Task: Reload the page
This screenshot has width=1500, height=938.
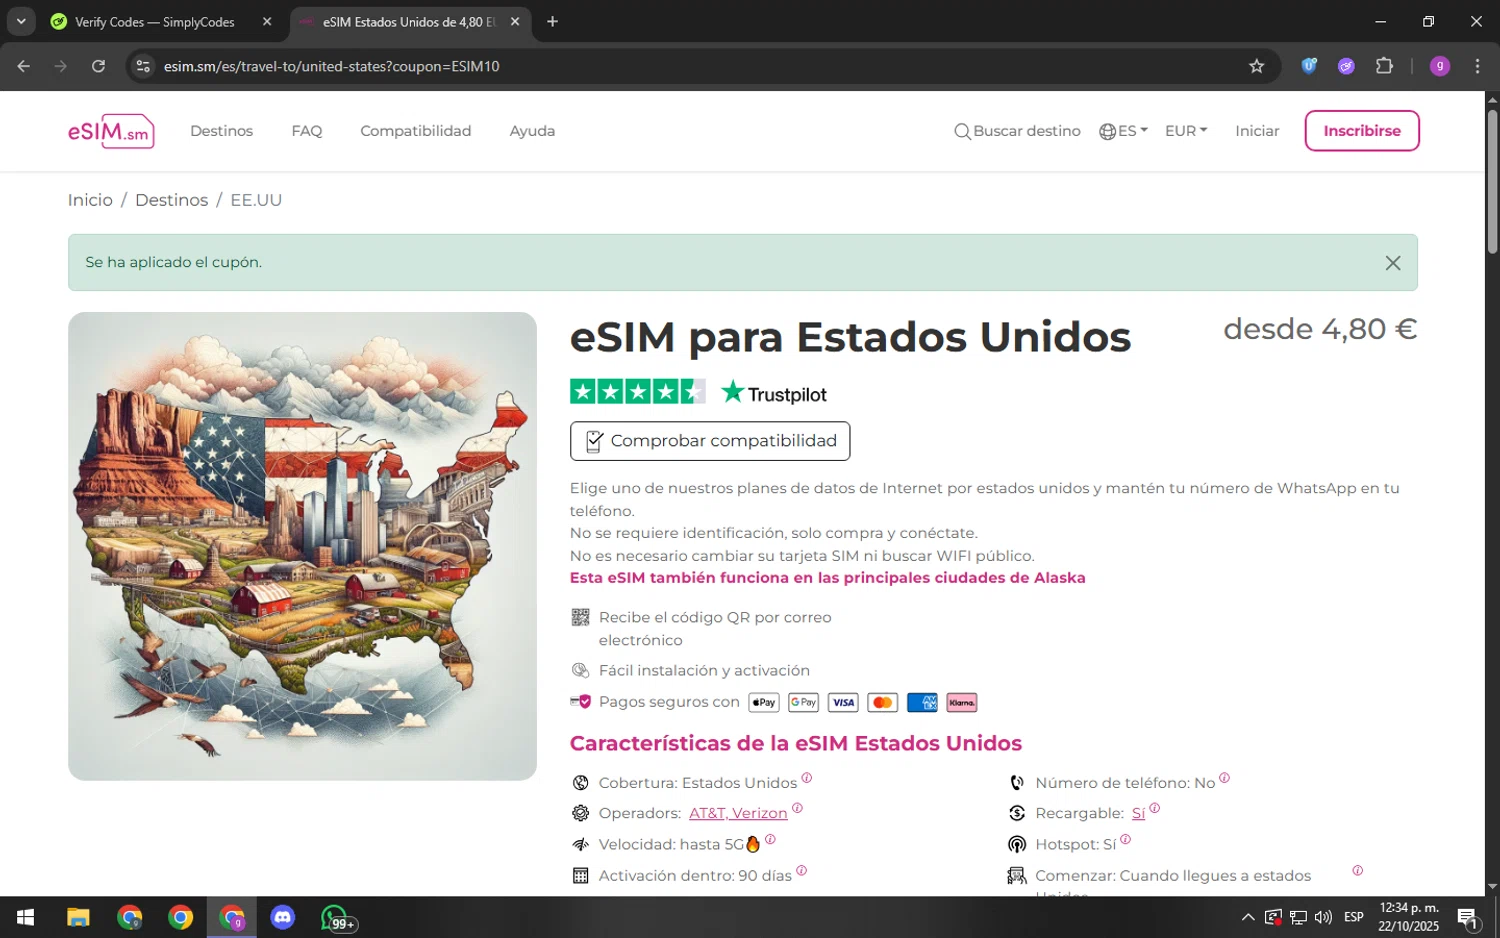Action: (x=98, y=66)
